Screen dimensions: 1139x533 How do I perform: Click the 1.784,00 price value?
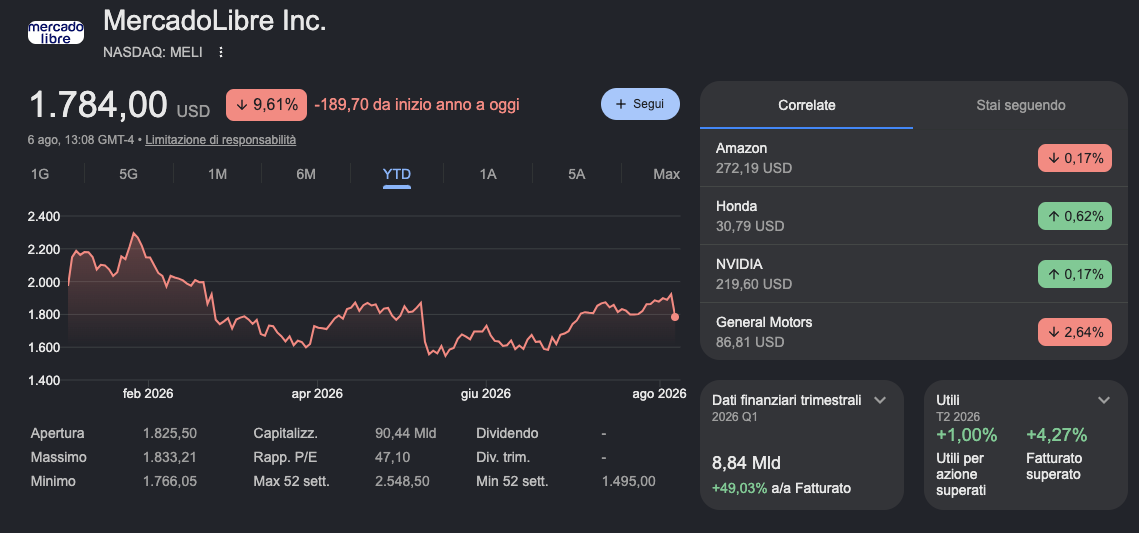click(98, 105)
